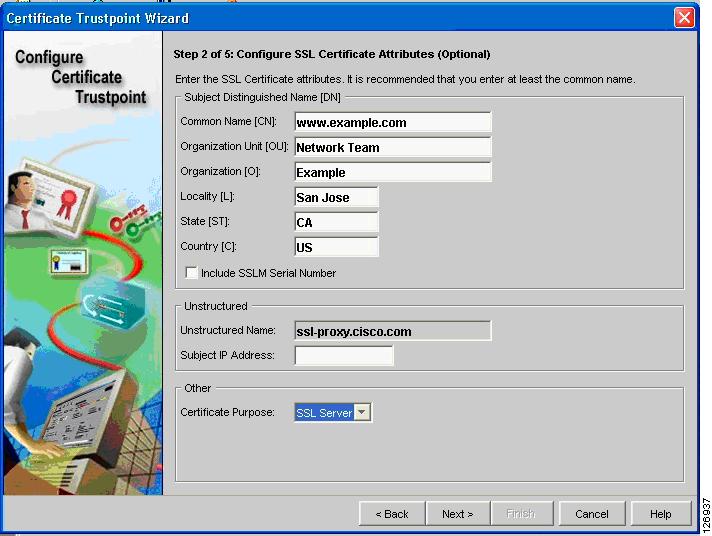
Task: Click the Include SSLM Serial Number label
Action: 268,273
